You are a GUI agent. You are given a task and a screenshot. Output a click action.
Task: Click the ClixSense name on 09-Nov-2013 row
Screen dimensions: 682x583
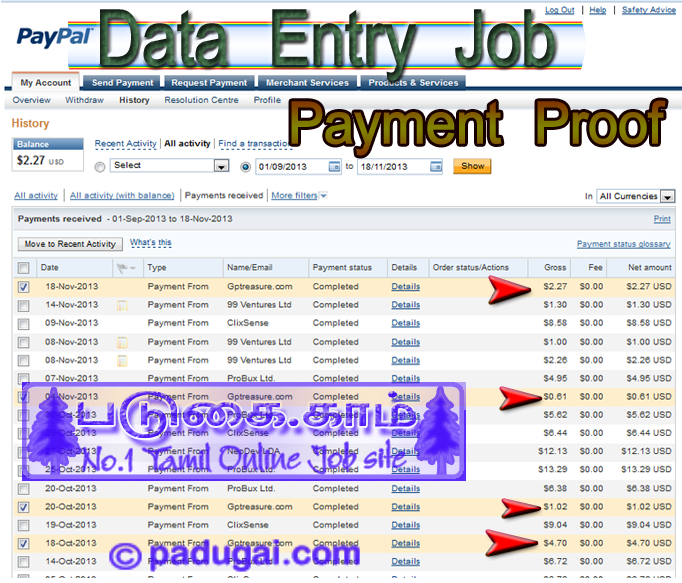tap(248, 323)
